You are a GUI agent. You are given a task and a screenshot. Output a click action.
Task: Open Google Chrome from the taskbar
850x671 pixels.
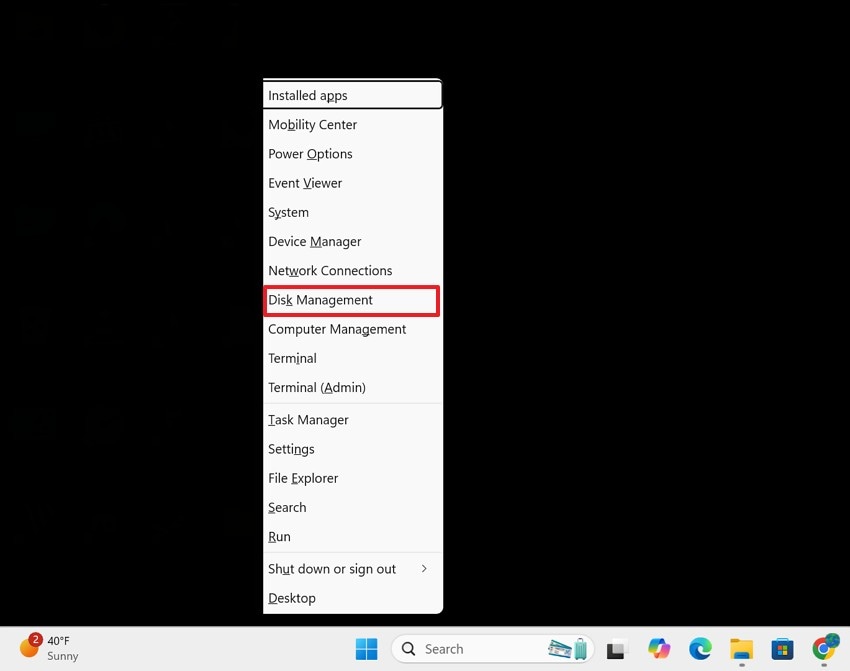pyautogui.click(x=824, y=649)
